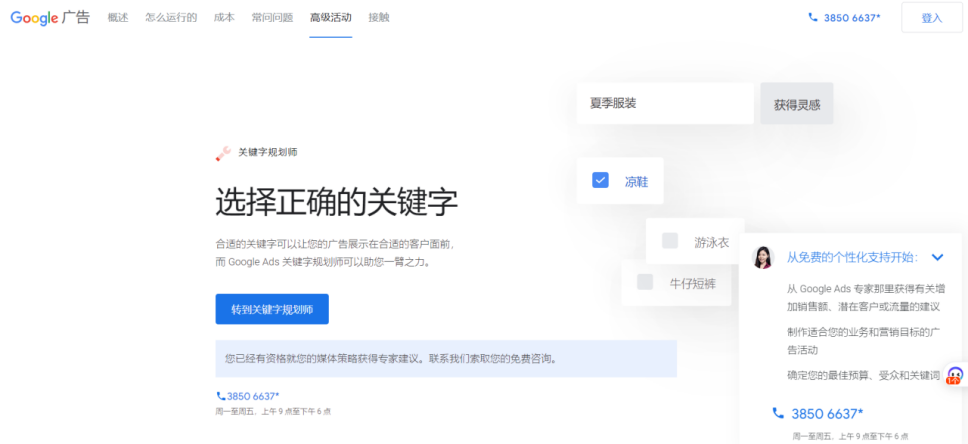Click phone icon in support panel
The image size is (968, 444).
(778, 413)
